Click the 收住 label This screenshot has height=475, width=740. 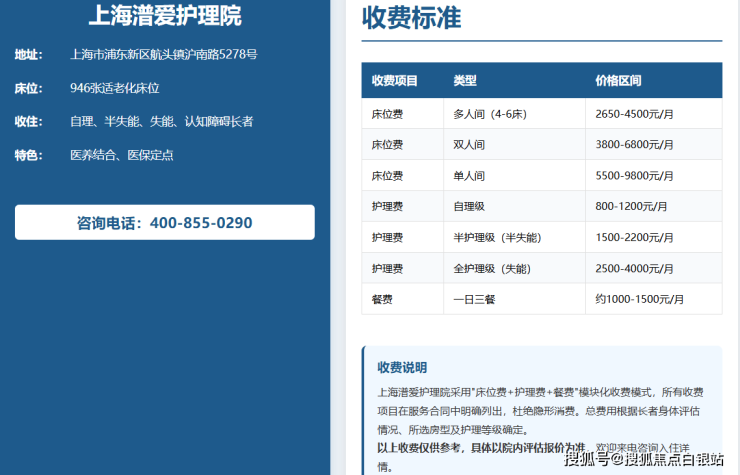28,122
